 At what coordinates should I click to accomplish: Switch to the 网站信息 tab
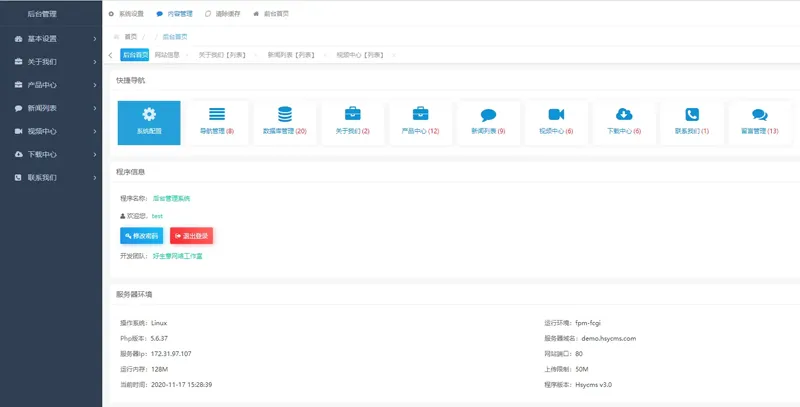(x=167, y=55)
